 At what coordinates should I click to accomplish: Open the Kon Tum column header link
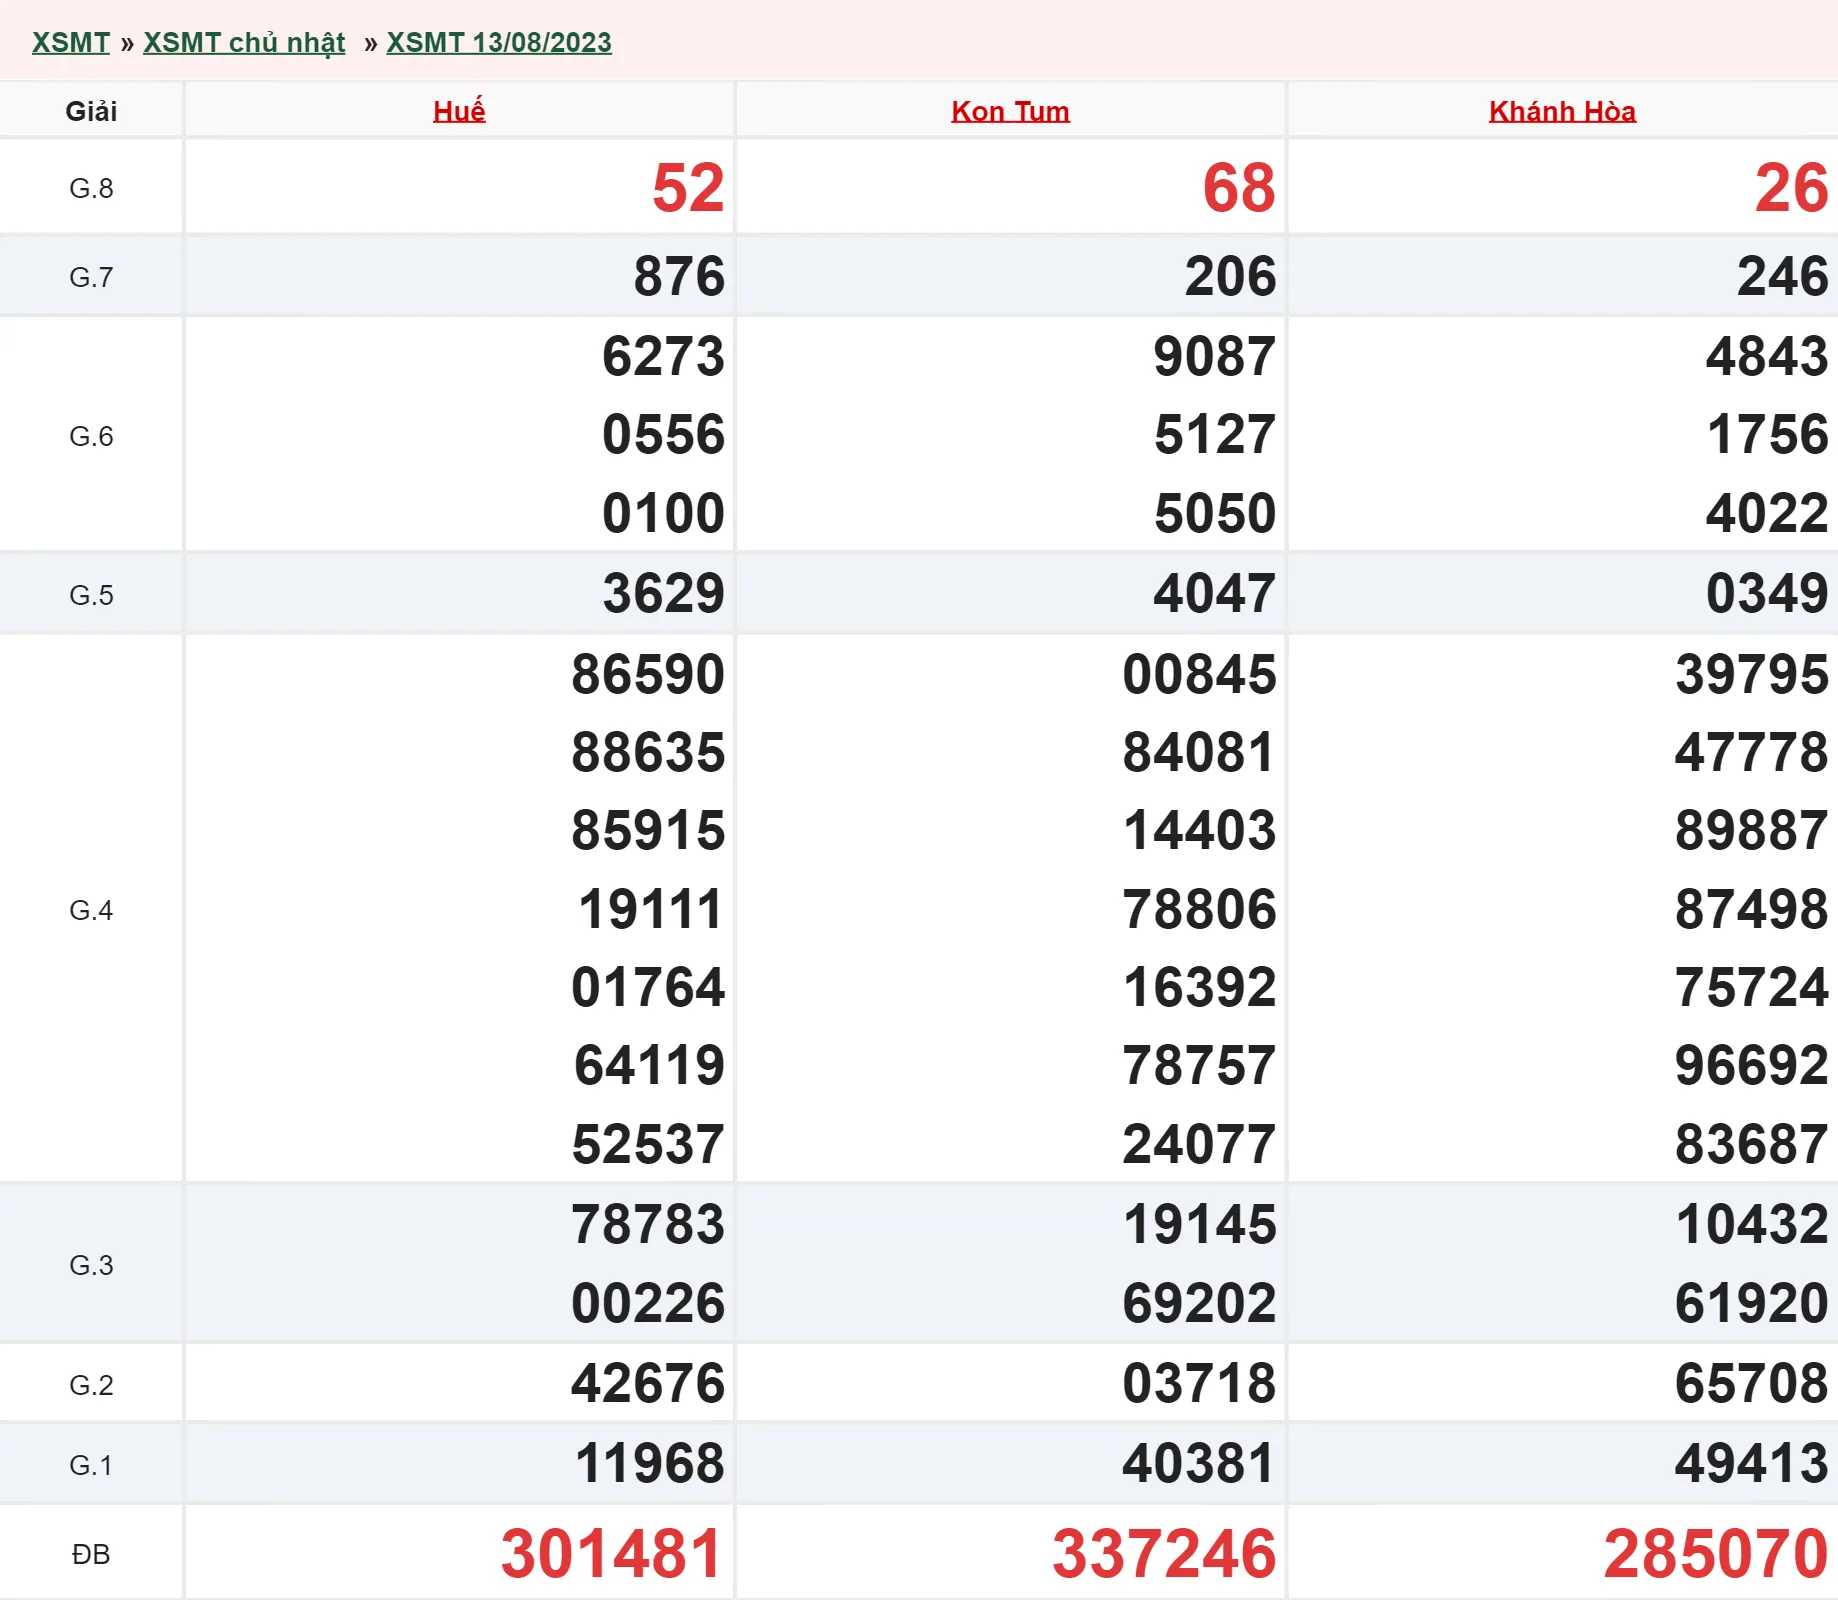(x=1010, y=111)
